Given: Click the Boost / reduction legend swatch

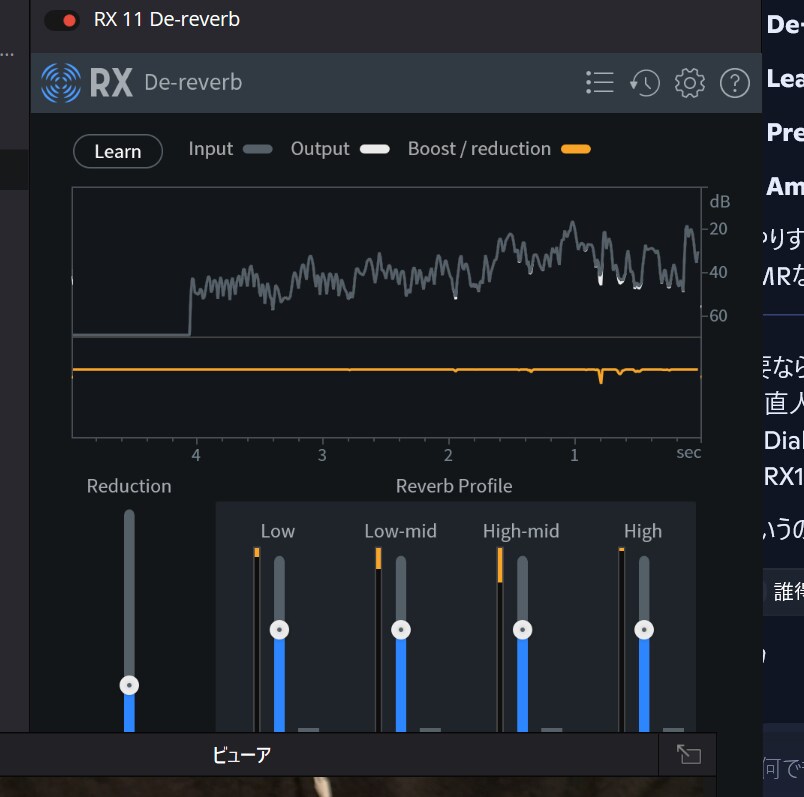Looking at the screenshot, I should (x=576, y=149).
